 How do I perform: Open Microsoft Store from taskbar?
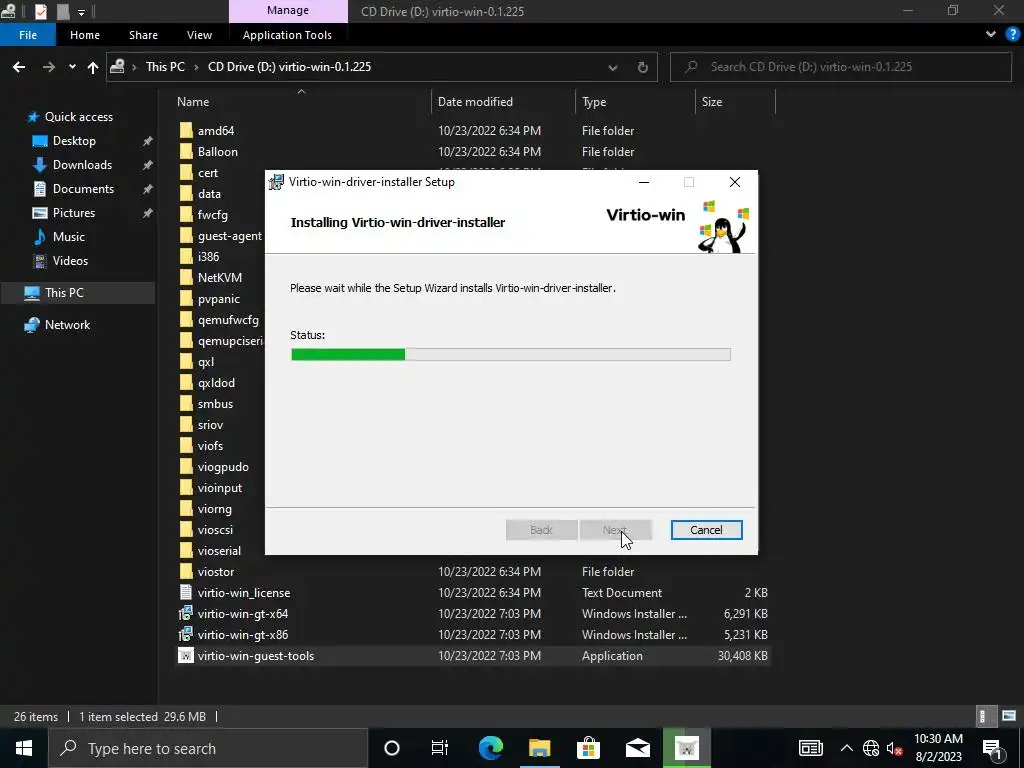(x=588, y=748)
